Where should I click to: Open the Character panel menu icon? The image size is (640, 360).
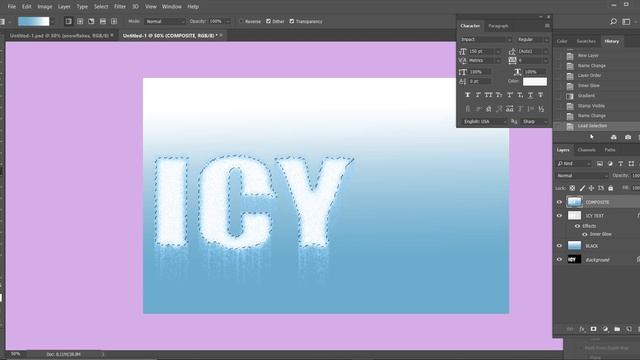(547, 26)
